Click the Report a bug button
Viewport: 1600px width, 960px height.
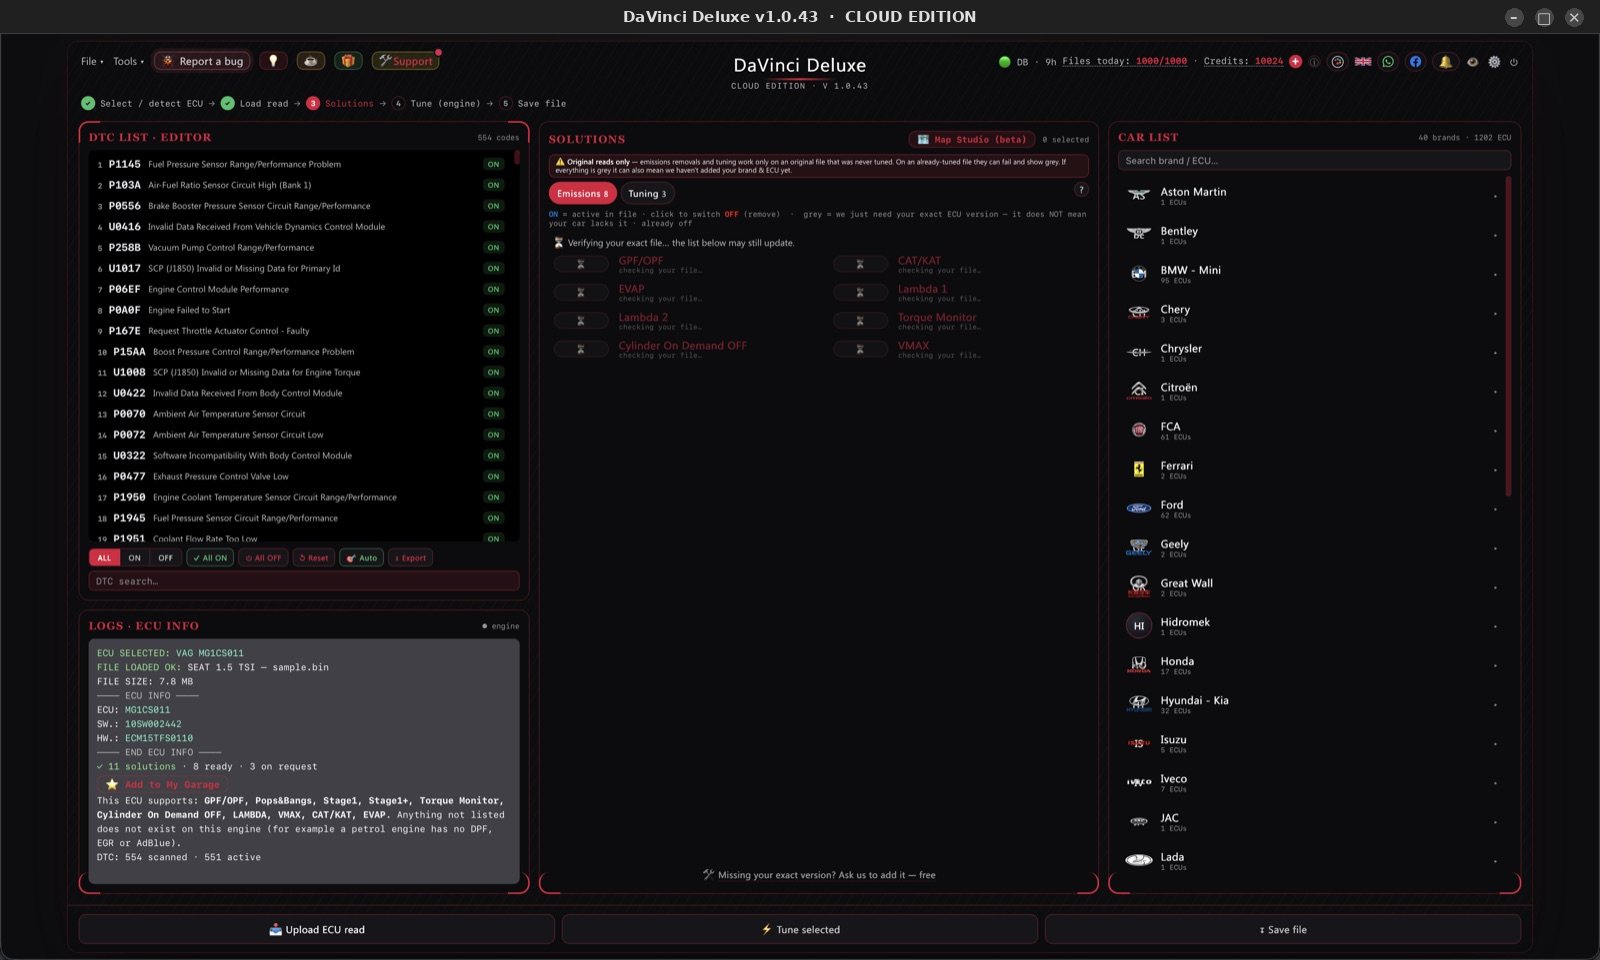[x=203, y=61]
